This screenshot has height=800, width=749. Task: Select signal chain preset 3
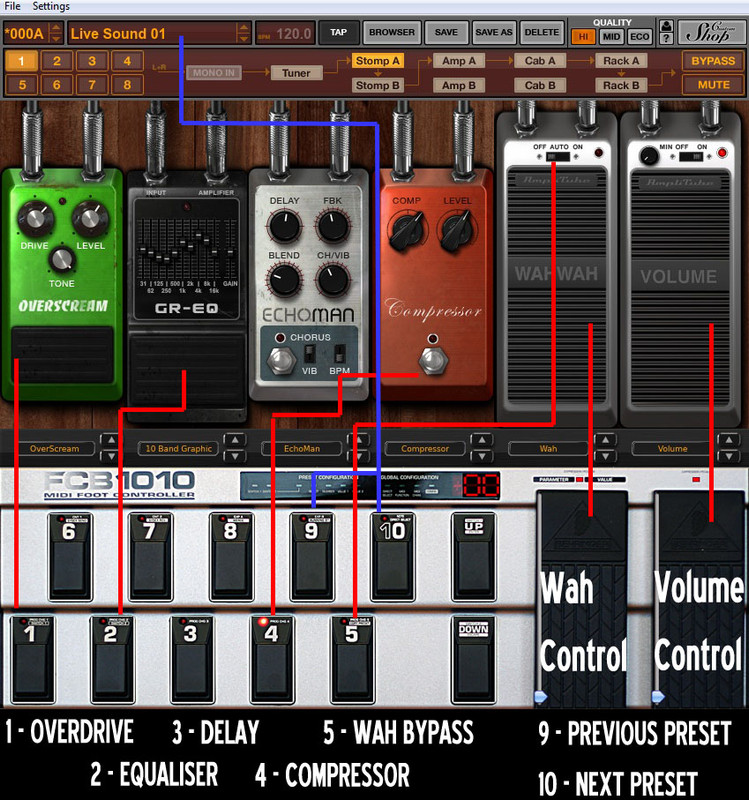pos(92,61)
